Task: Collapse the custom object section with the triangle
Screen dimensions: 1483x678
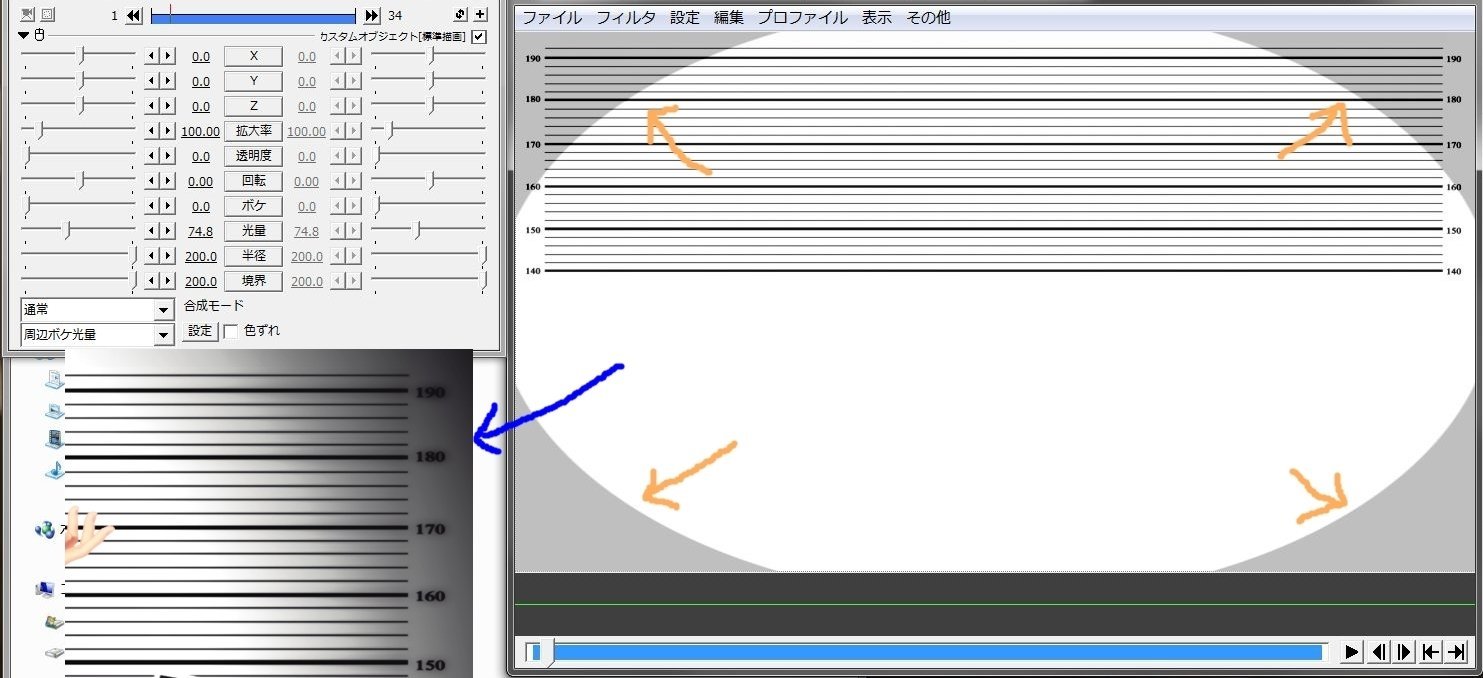Action: coord(22,33)
